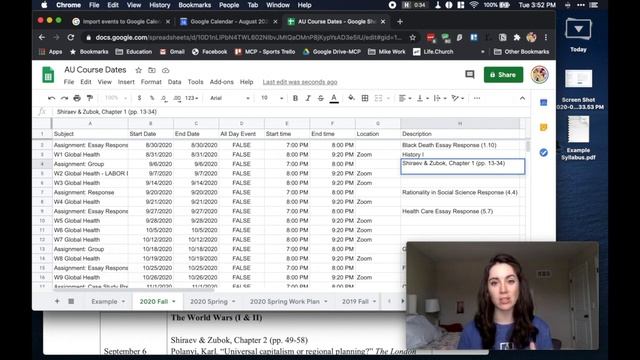Screen dimensions: 640x360
Task: Format as percent icon
Action: pyautogui.click(x=152, y=98)
